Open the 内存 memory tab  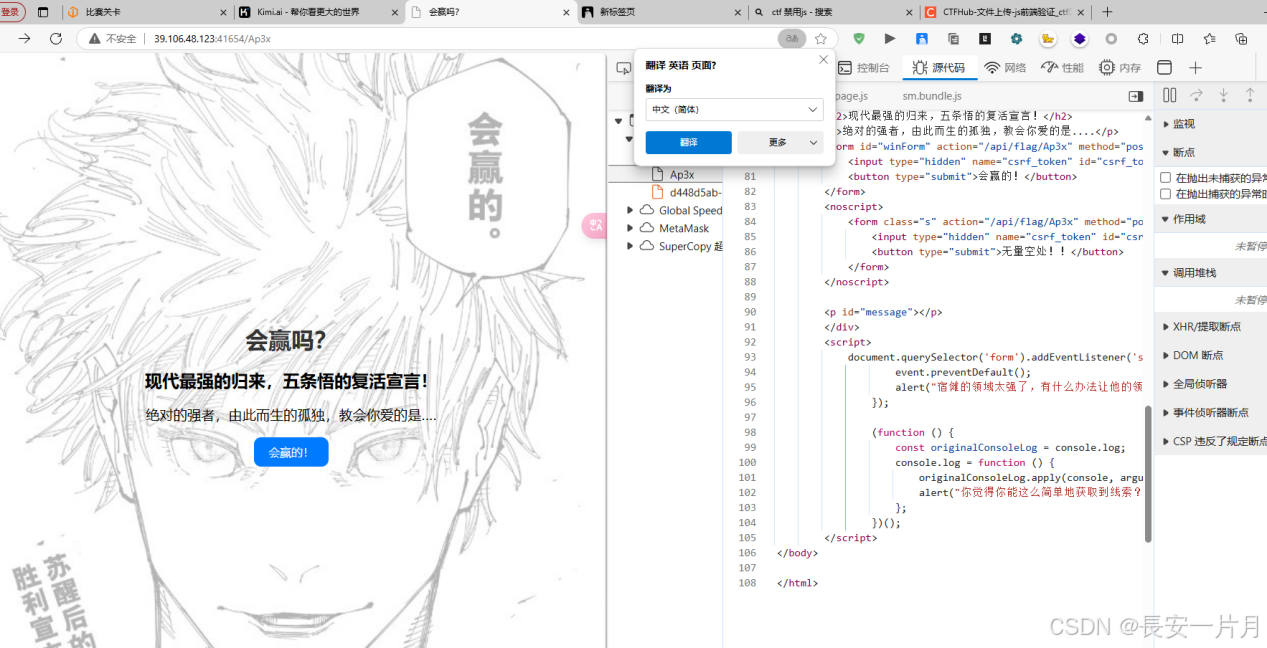pyautogui.click(x=1120, y=68)
